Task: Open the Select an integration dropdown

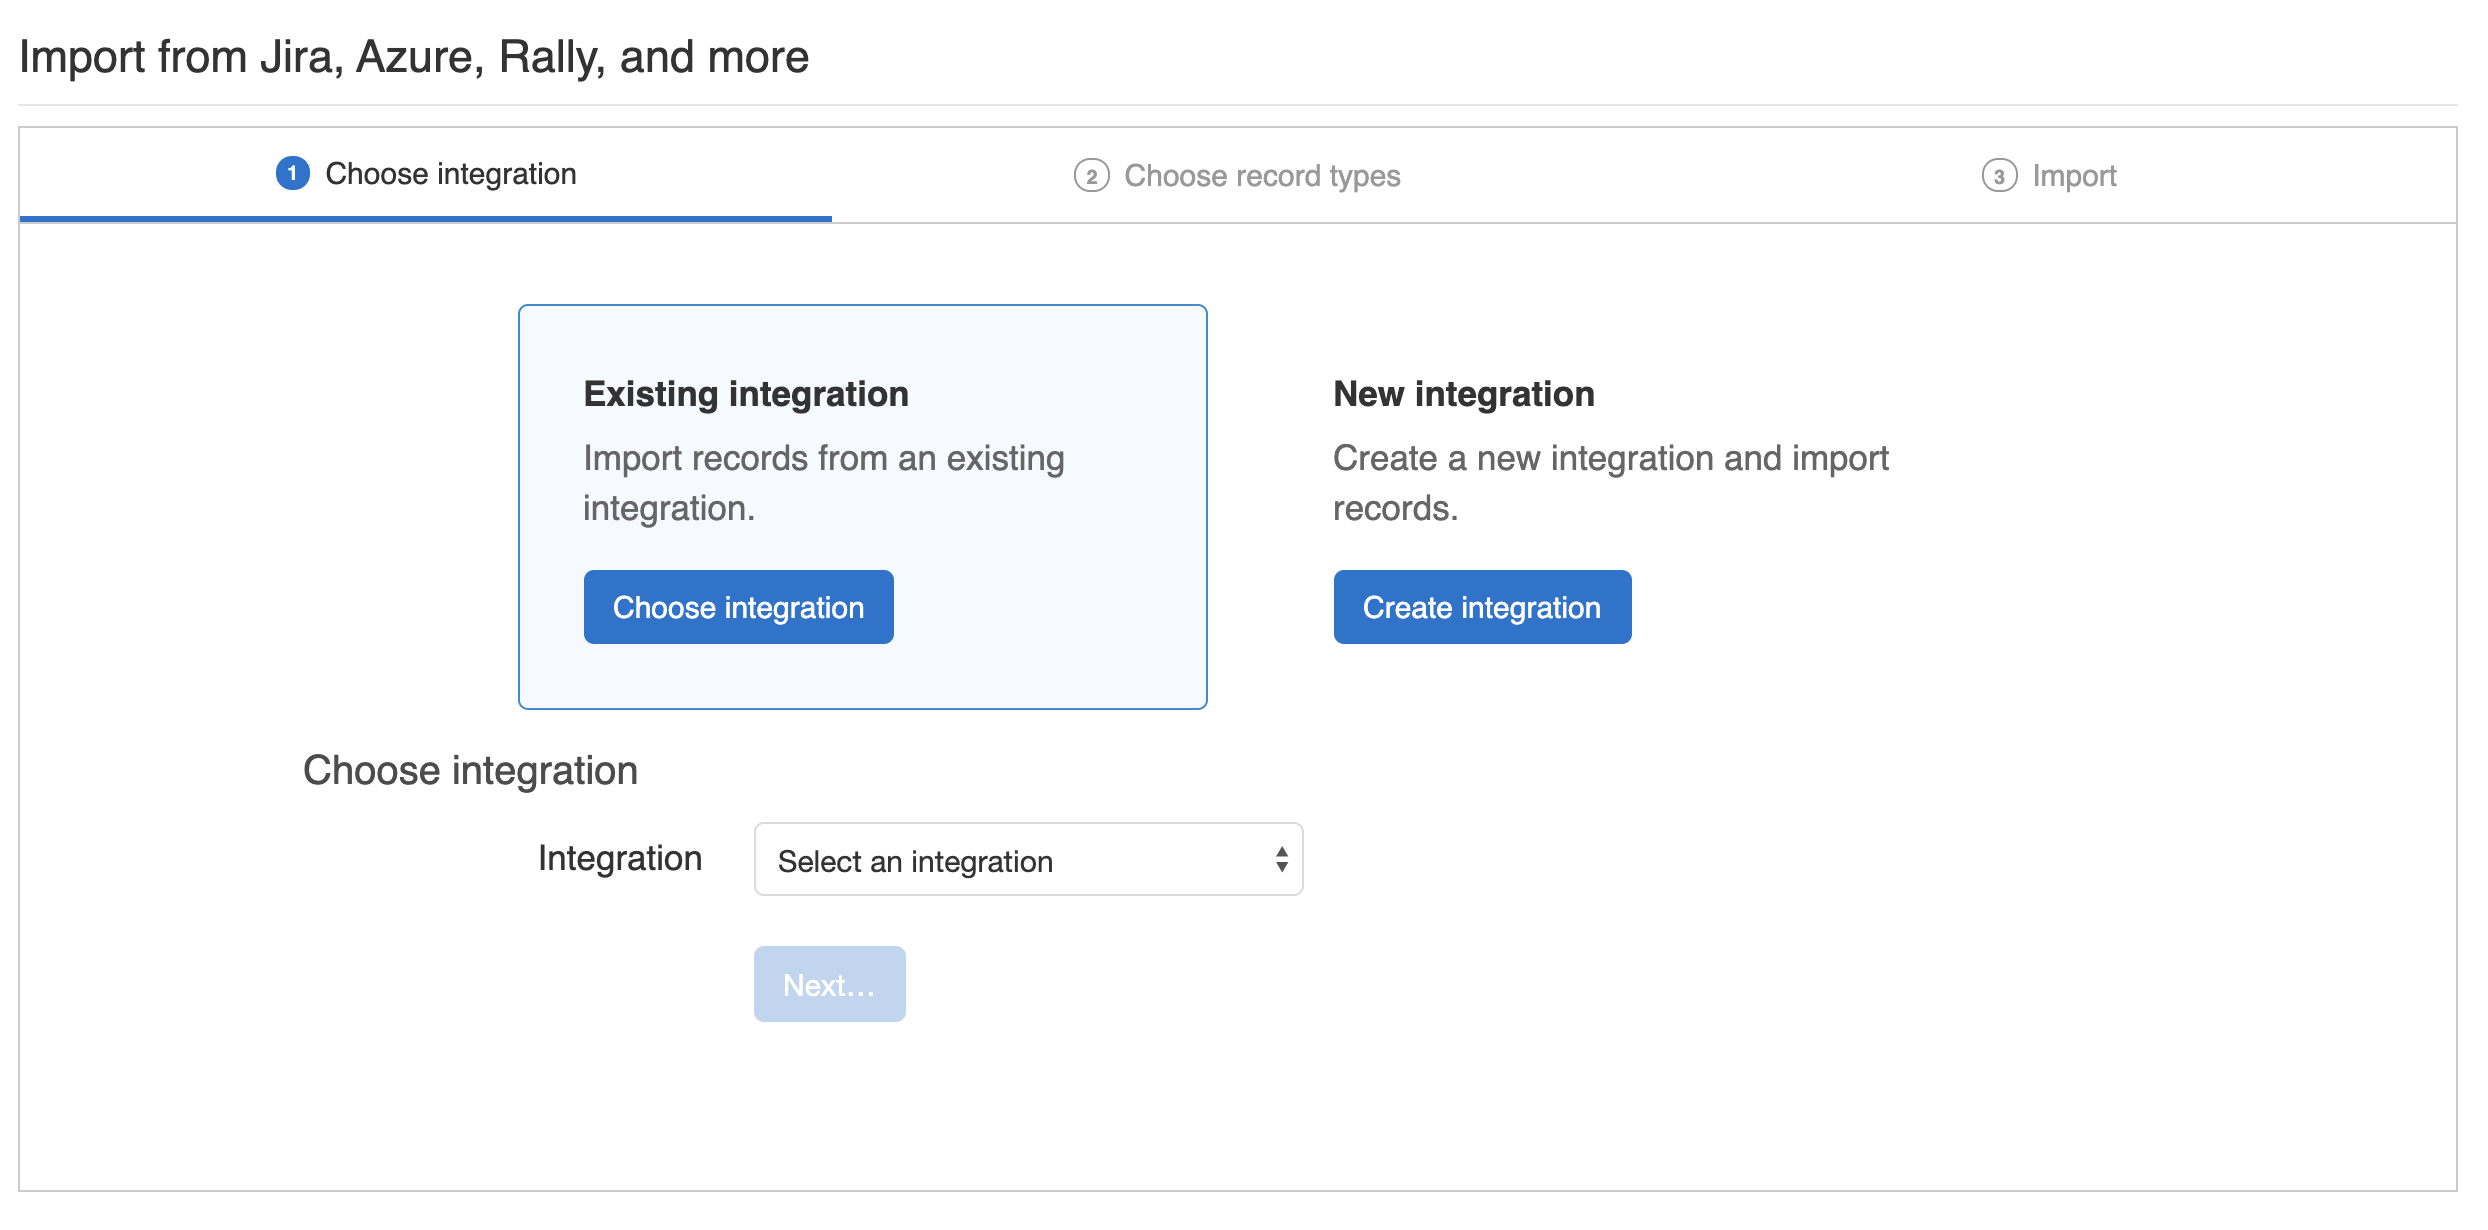Action: [1027, 859]
